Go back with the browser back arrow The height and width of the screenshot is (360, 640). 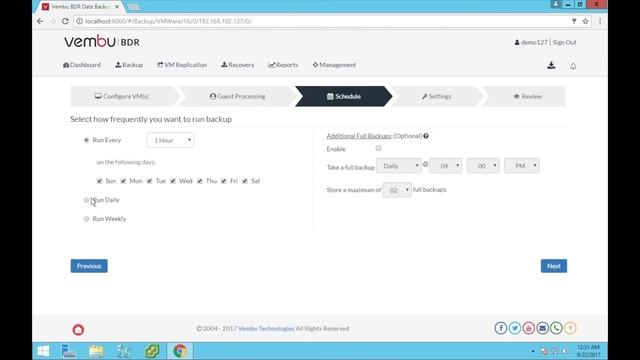coord(40,21)
